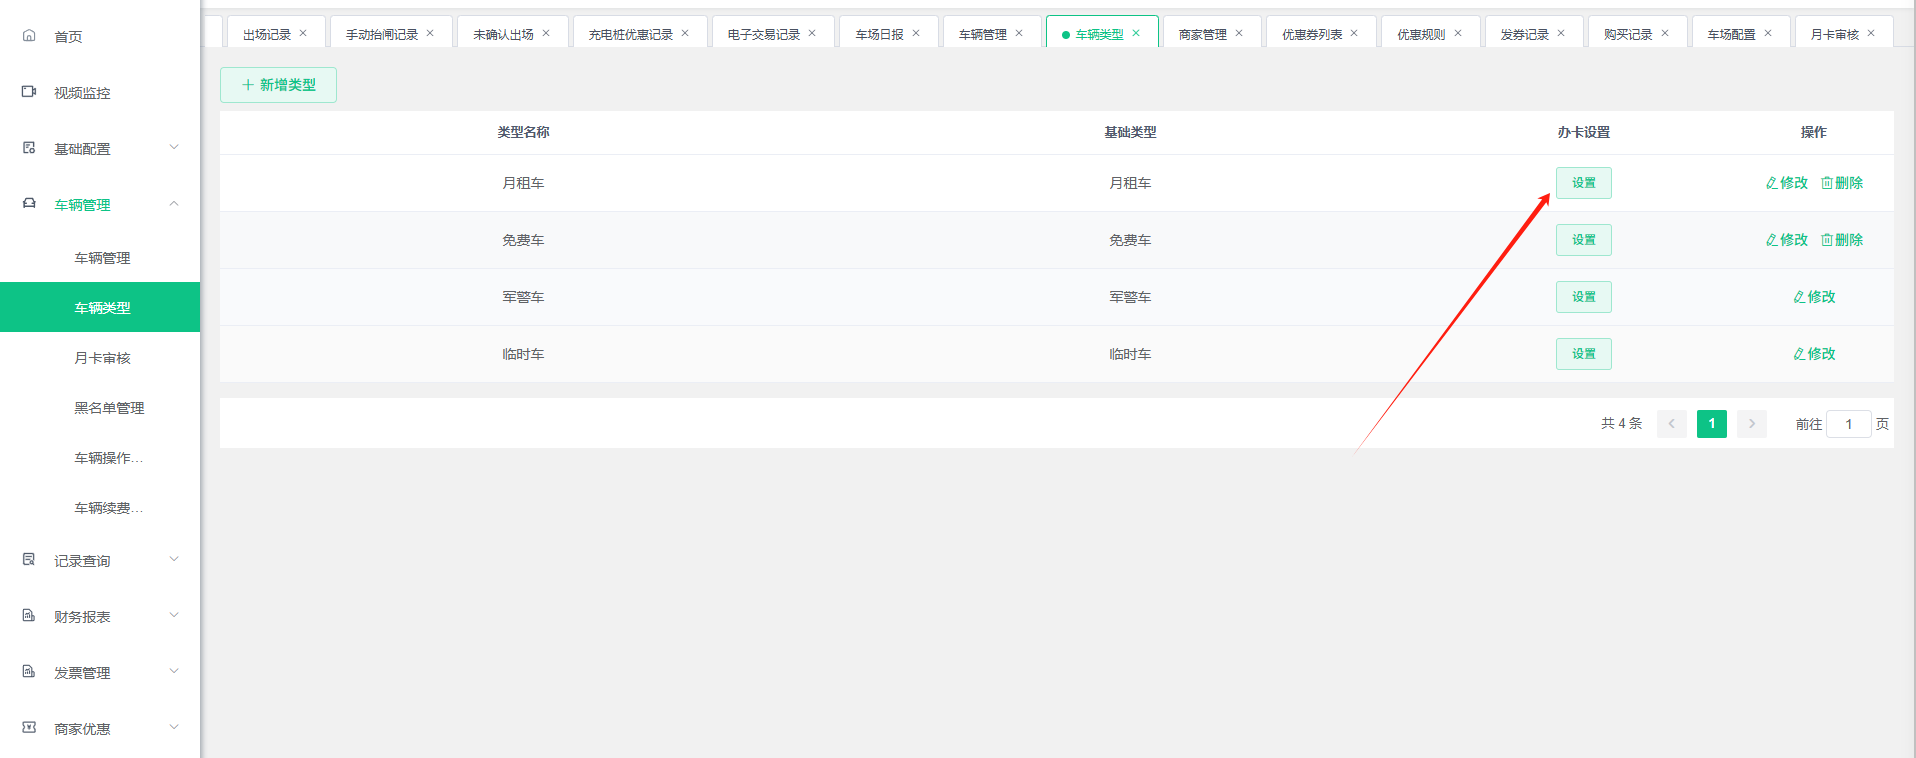Click 修改 for the 免费车 row

(x=1787, y=240)
